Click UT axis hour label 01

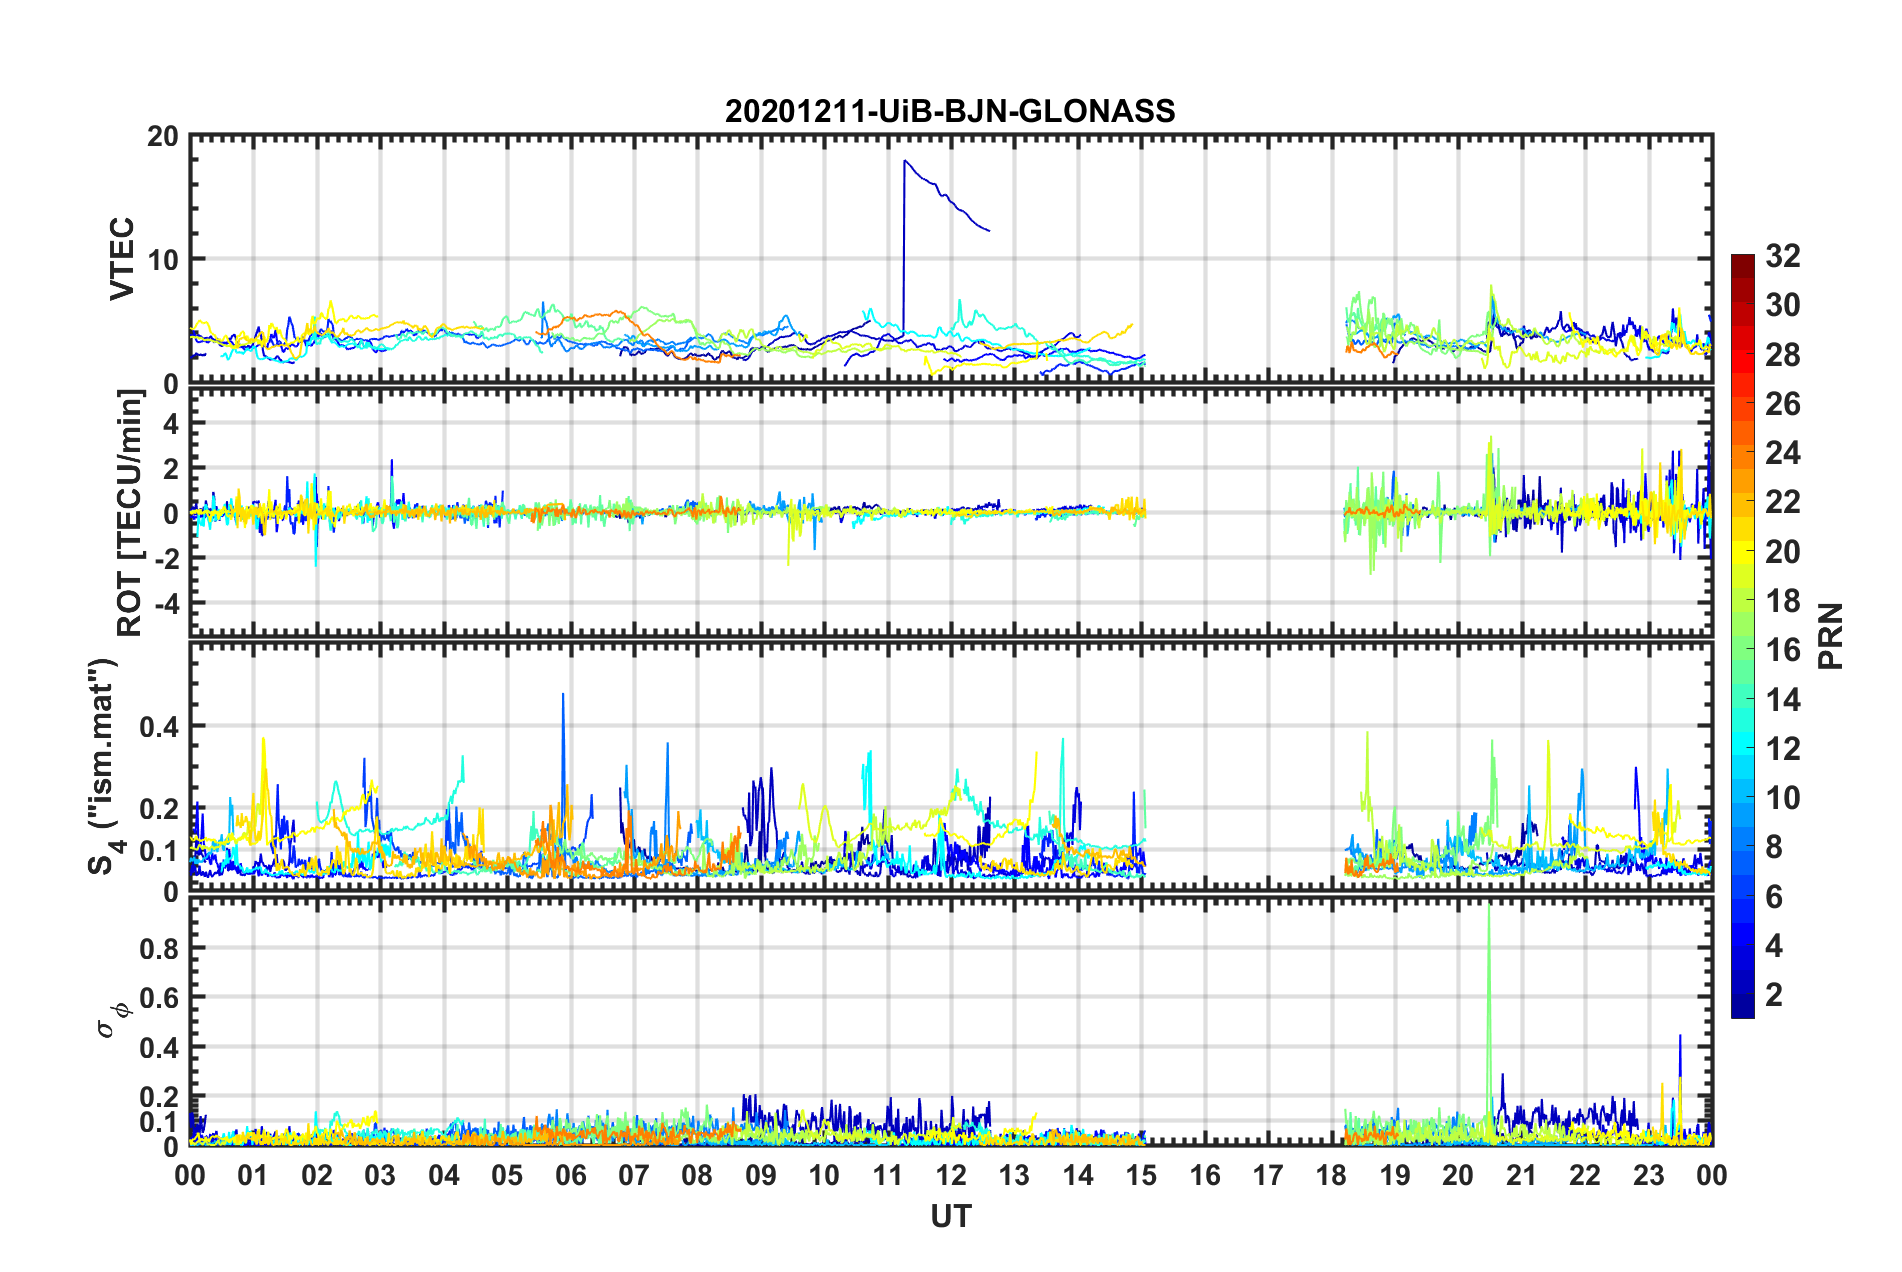click(253, 1175)
